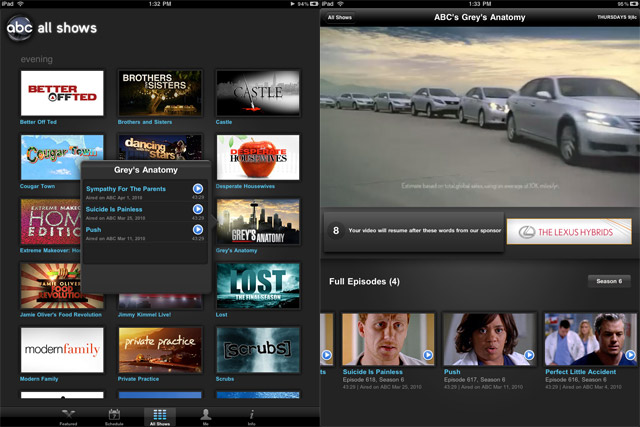The image size is (640, 427).
Task: Open Extreme Makeover Home Edition thumbnail
Action: tap(51, 222)
